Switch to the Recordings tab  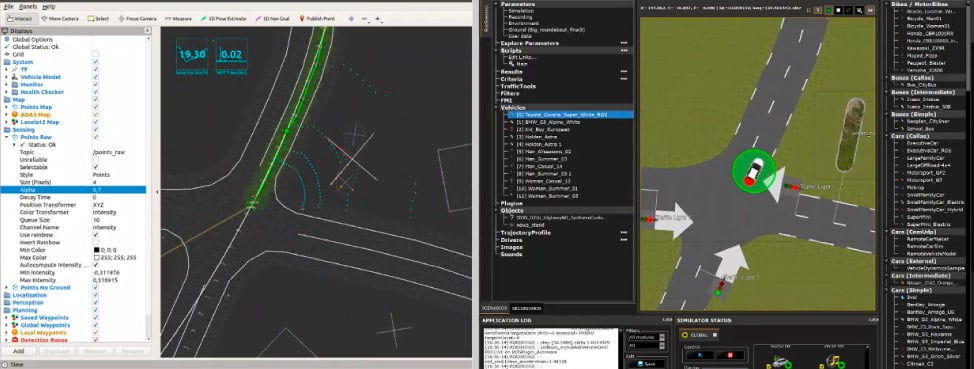click(x=527, y=308)
